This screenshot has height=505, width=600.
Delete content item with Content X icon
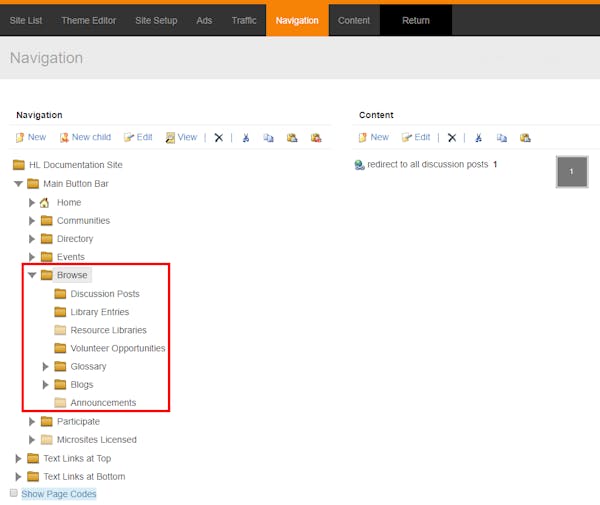coord(452,138)
